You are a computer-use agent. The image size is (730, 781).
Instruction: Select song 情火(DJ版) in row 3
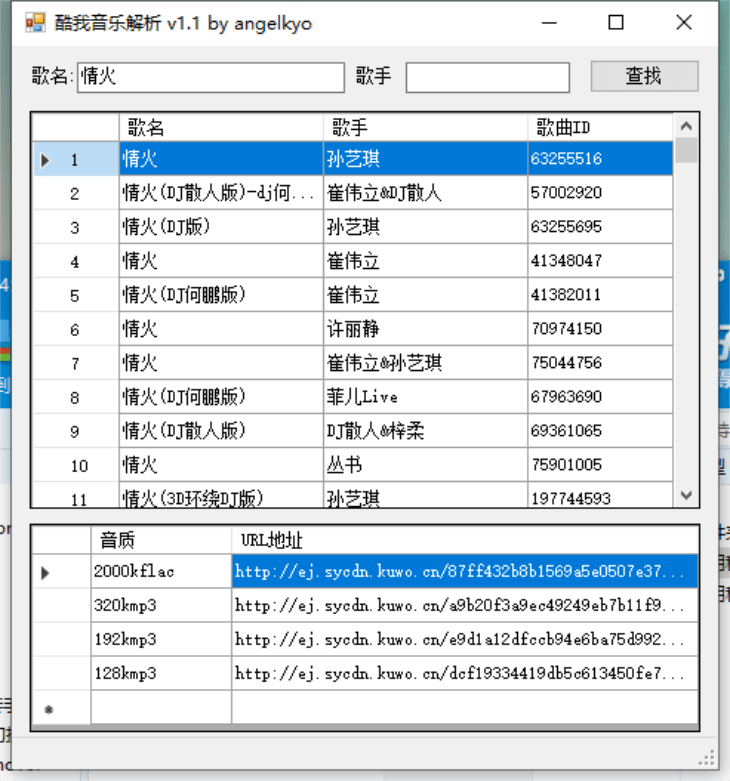click(221, 227)
